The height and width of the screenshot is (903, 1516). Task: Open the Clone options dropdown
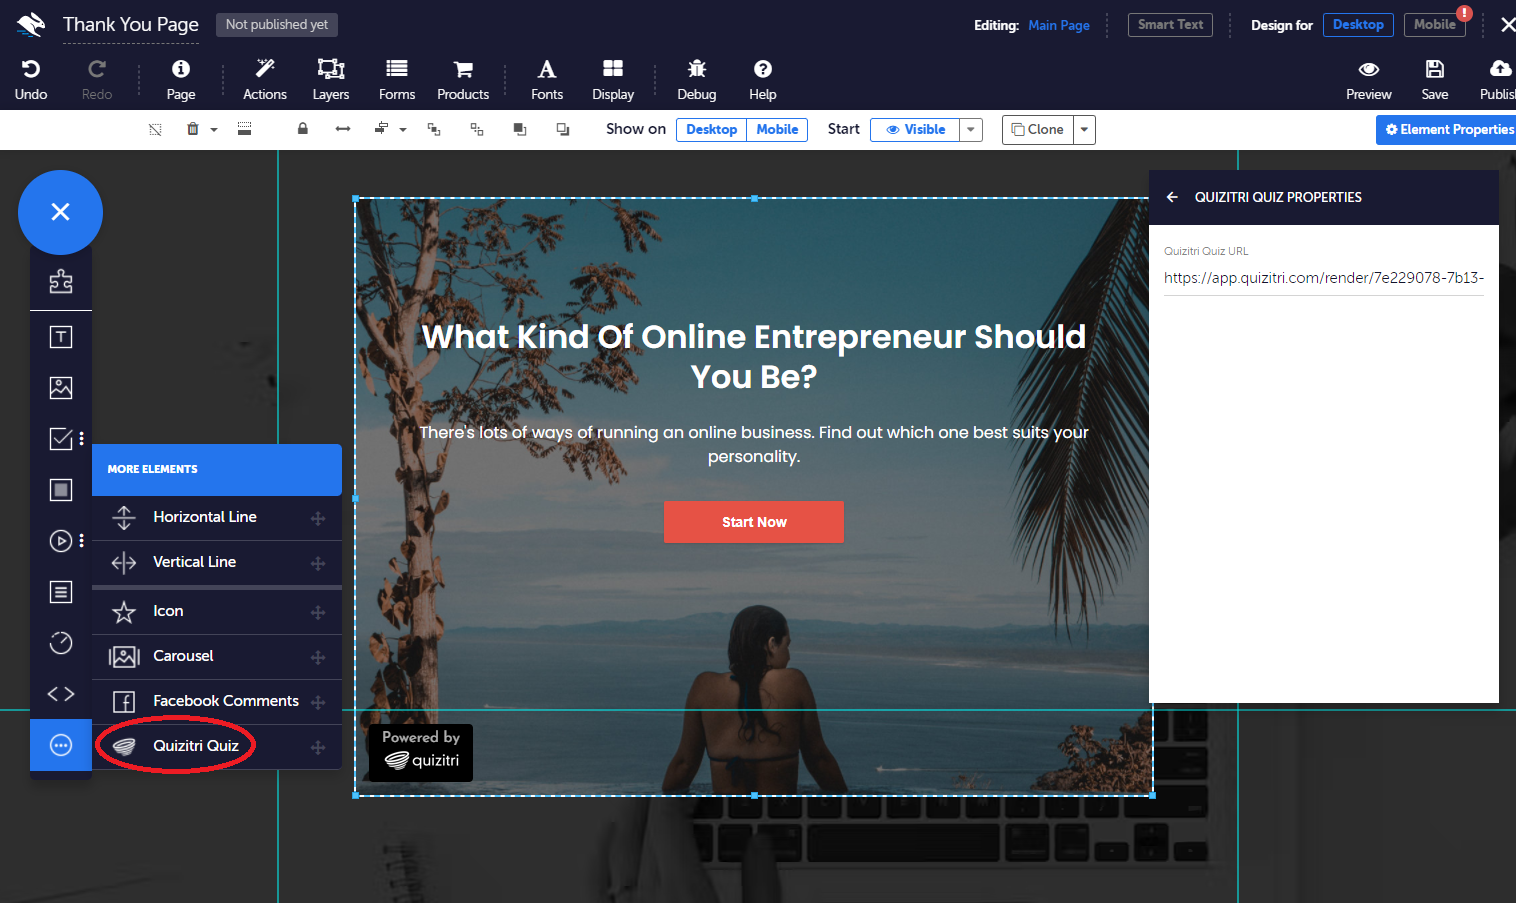(x=1084, y=129)
